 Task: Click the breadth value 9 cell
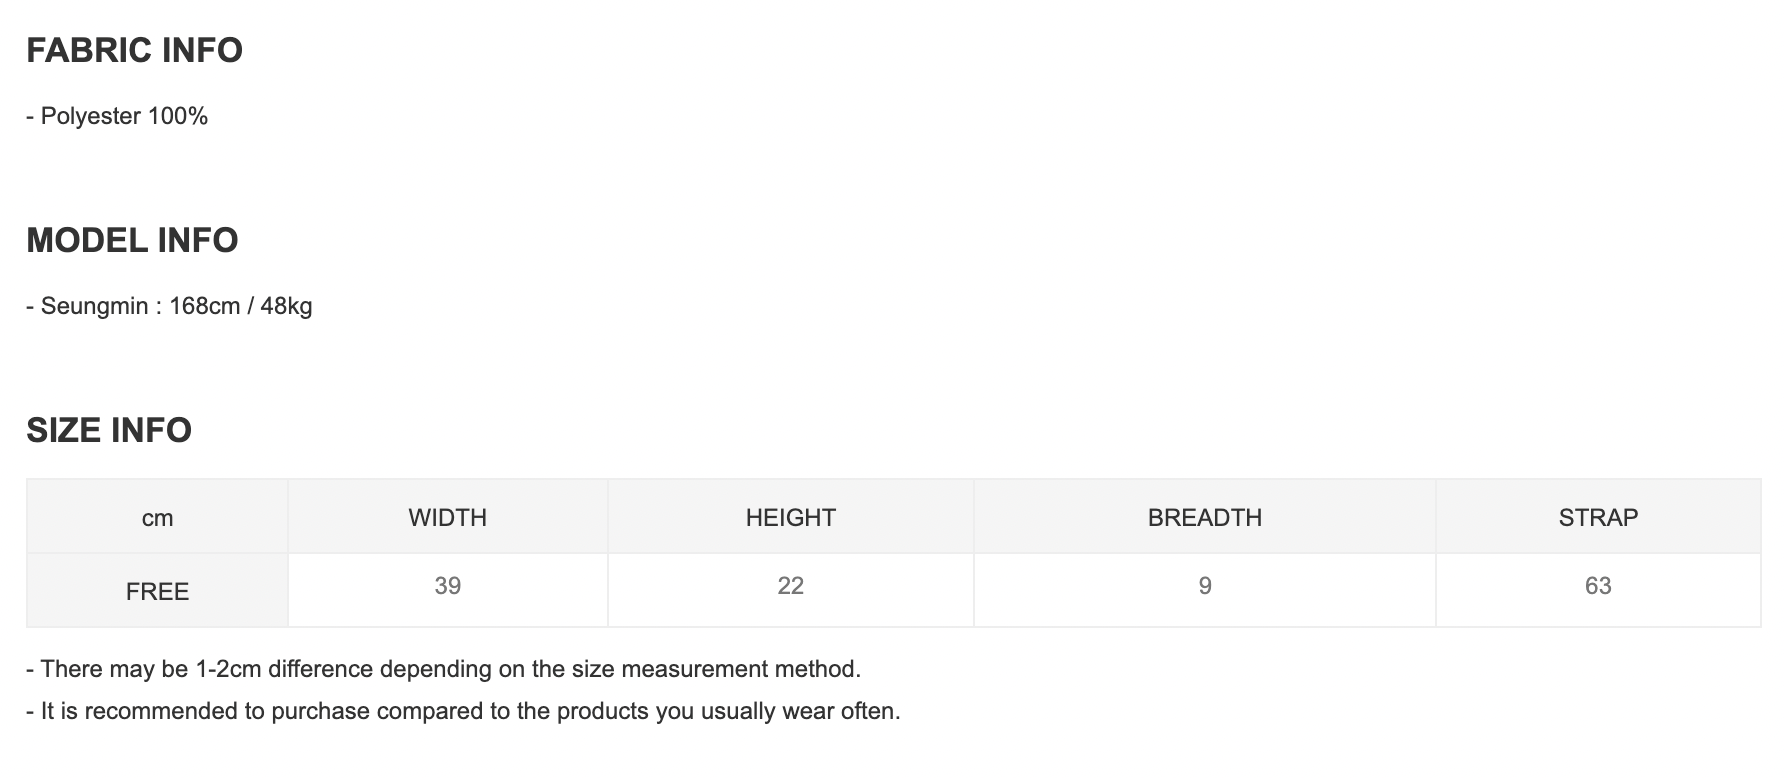(1204, 586)
